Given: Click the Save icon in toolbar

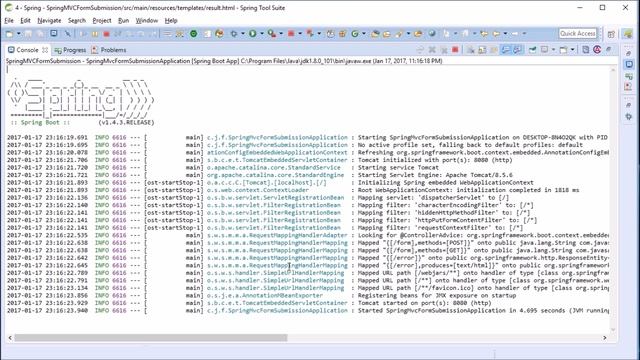Looking at the screenshot, I should [28, 34].
